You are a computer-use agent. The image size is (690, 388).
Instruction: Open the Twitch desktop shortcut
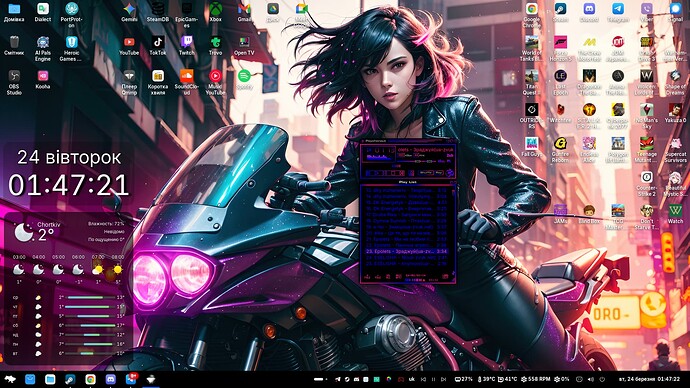click(187, 45)
